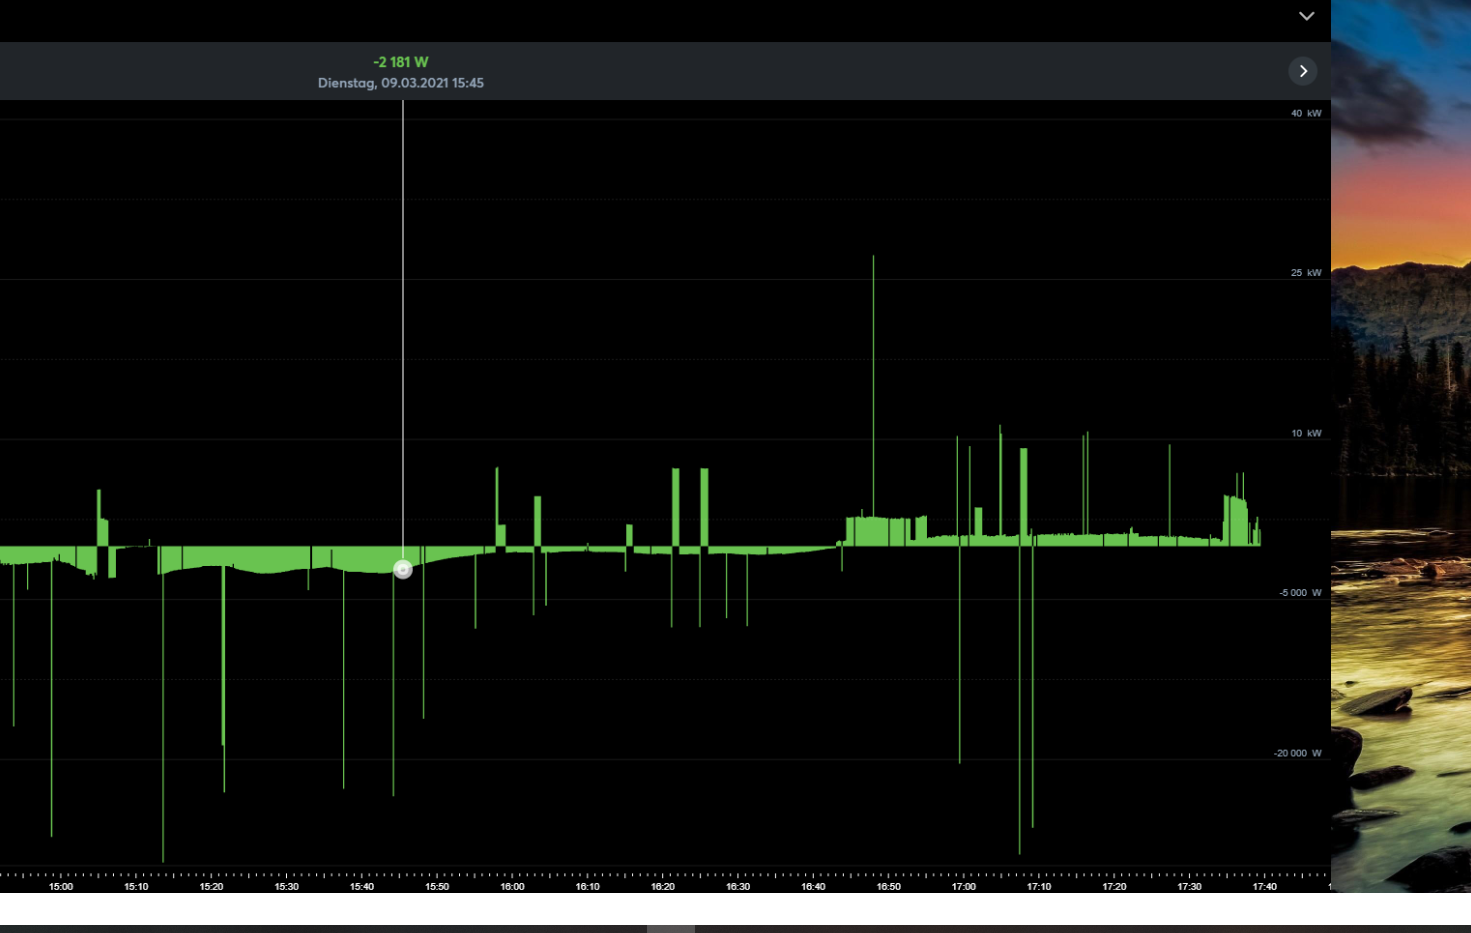Click the 10 kW y-axis label
Screen dimensions: 1471x933
click(1305, 433)
